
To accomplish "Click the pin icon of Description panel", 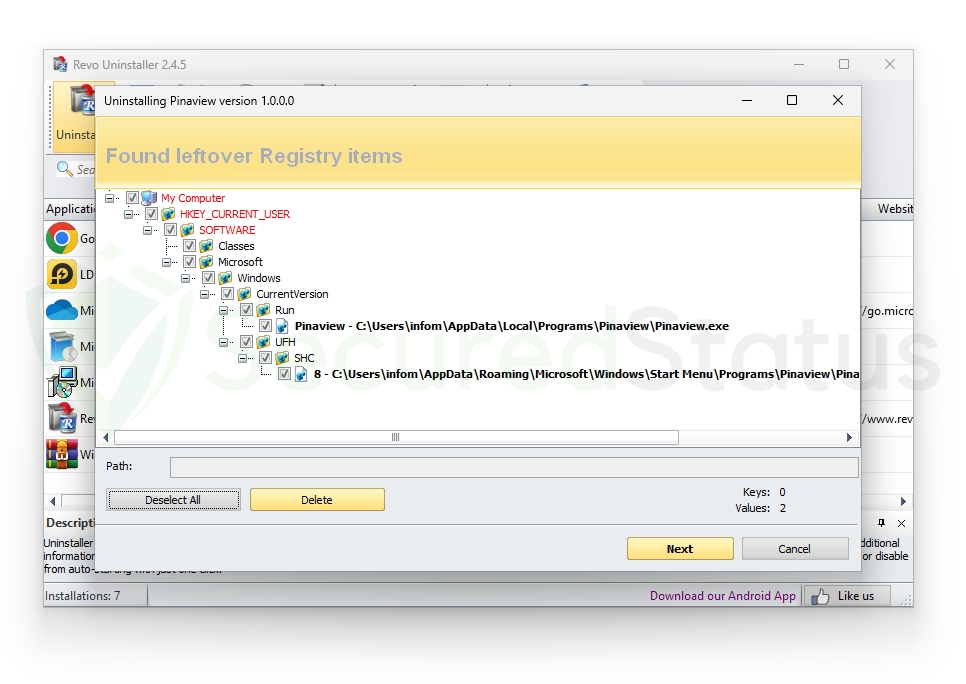I will coord(882,523).
